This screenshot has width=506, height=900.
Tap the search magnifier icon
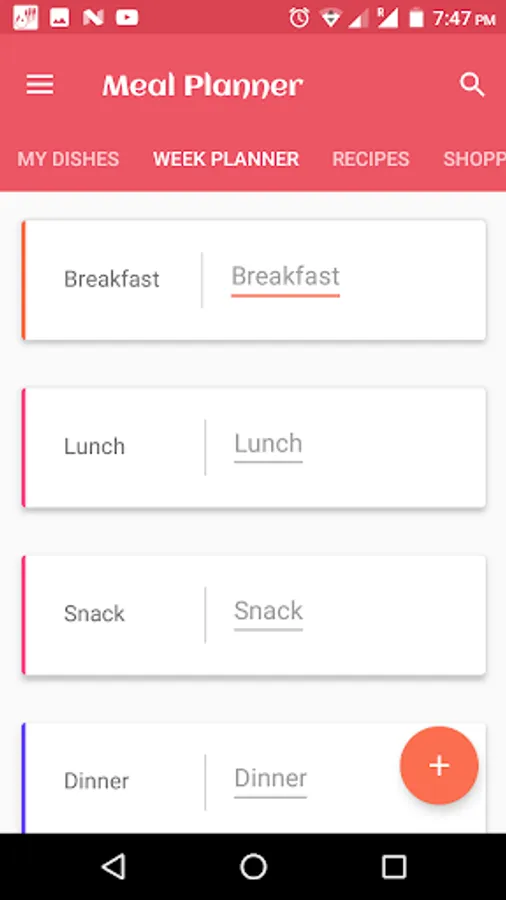click(472, 85)
